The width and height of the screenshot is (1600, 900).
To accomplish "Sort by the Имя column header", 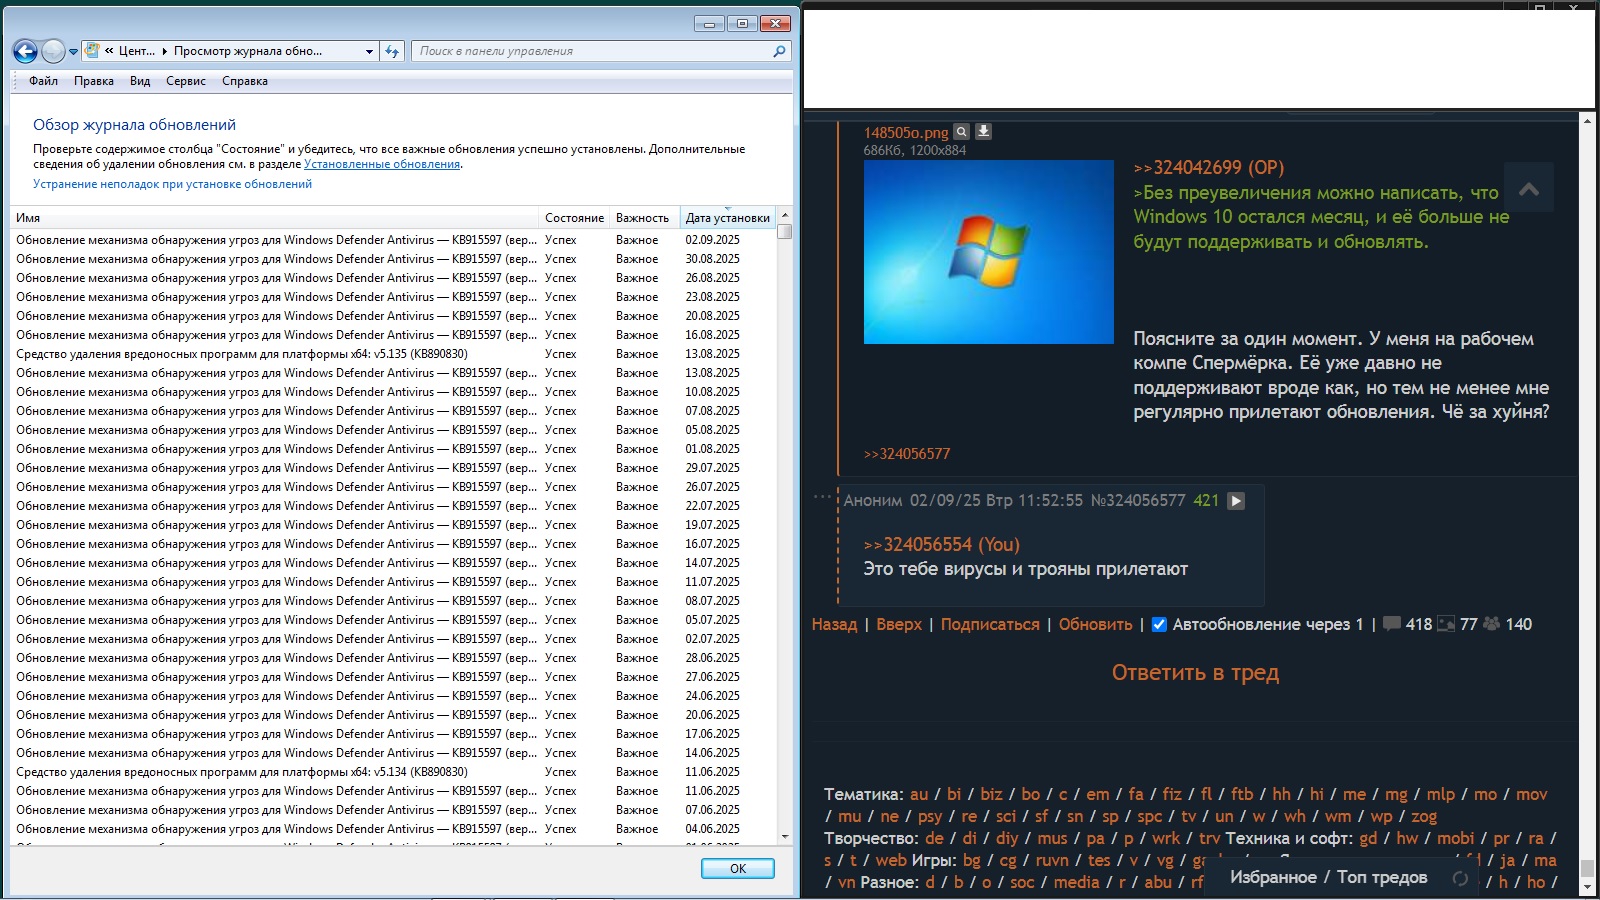I will pos(275,218).
